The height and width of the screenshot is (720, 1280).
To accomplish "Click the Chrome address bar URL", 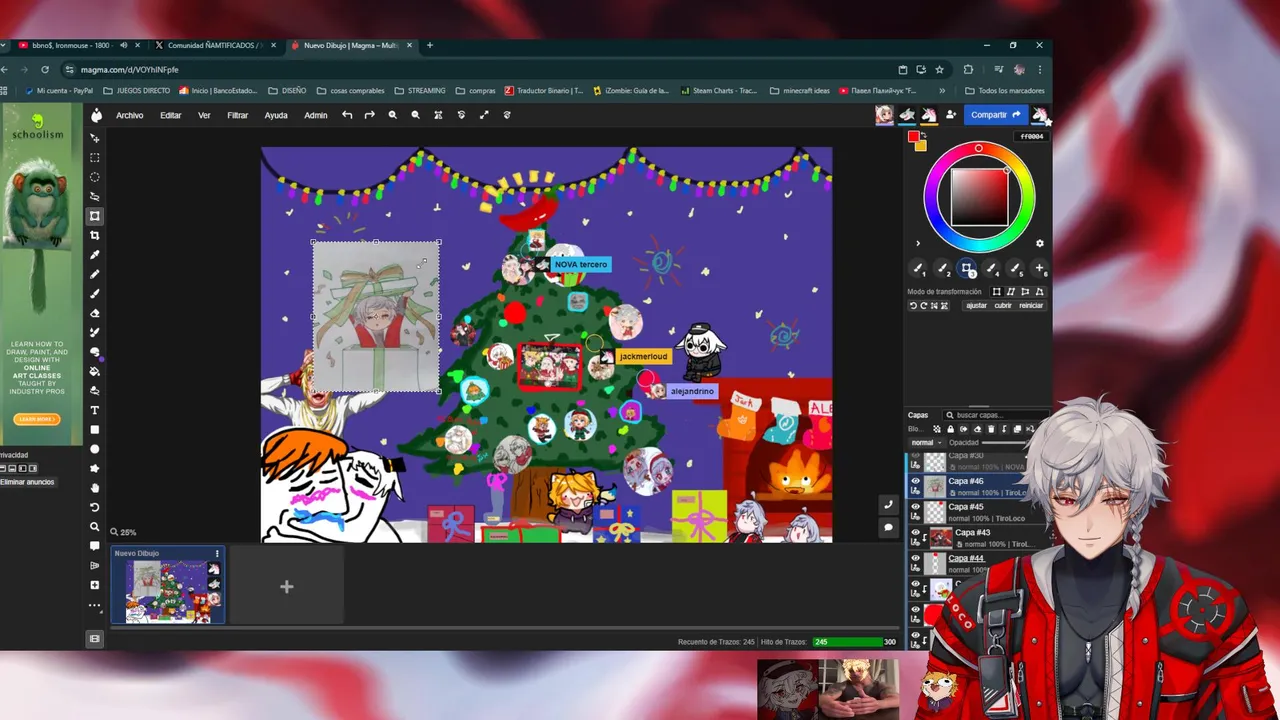I will 130,70.
